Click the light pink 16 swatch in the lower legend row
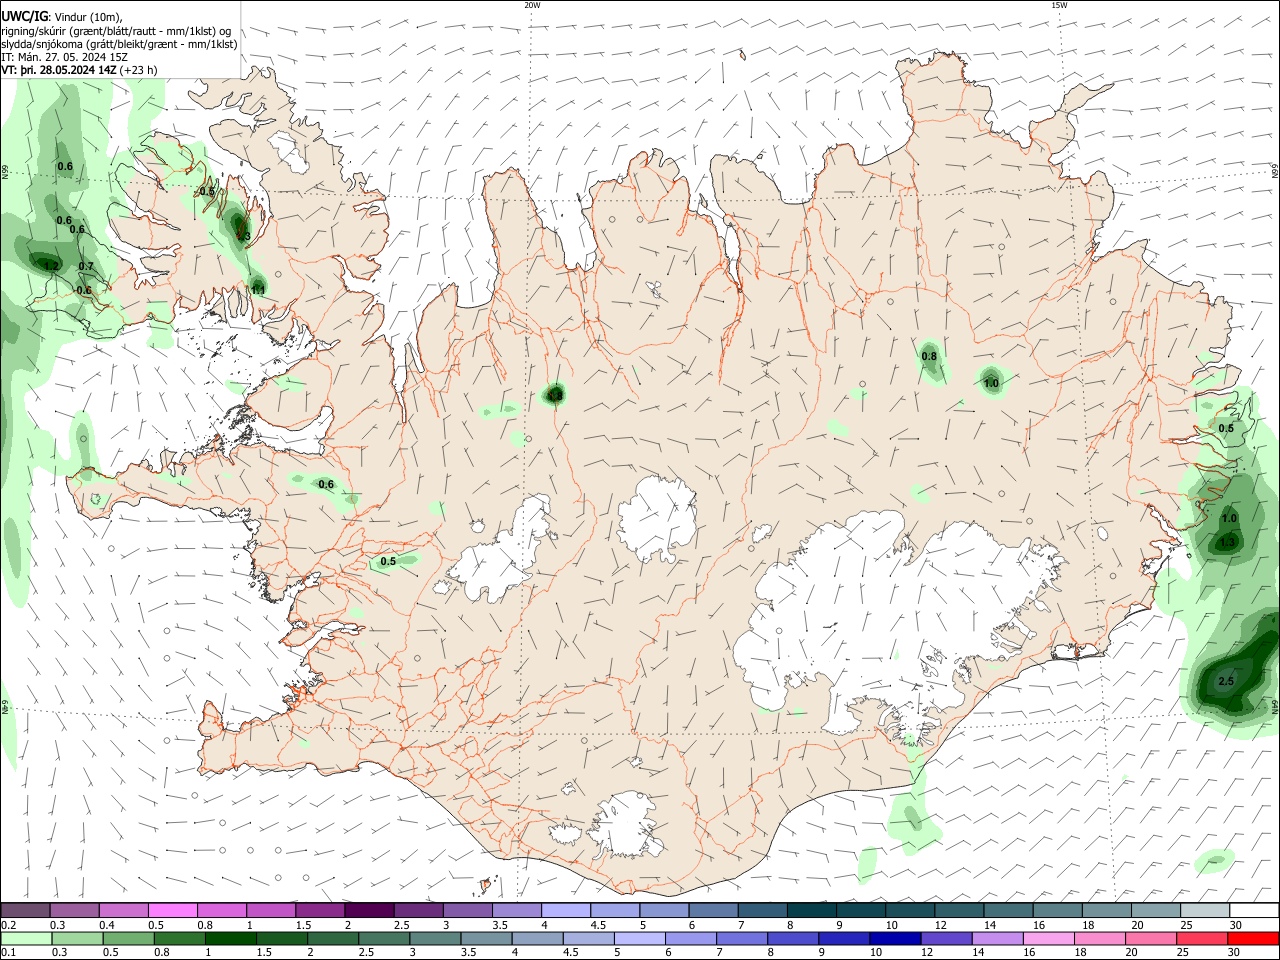The image size is (1280, 960). pyautogui.click(x=1049, y=938)
